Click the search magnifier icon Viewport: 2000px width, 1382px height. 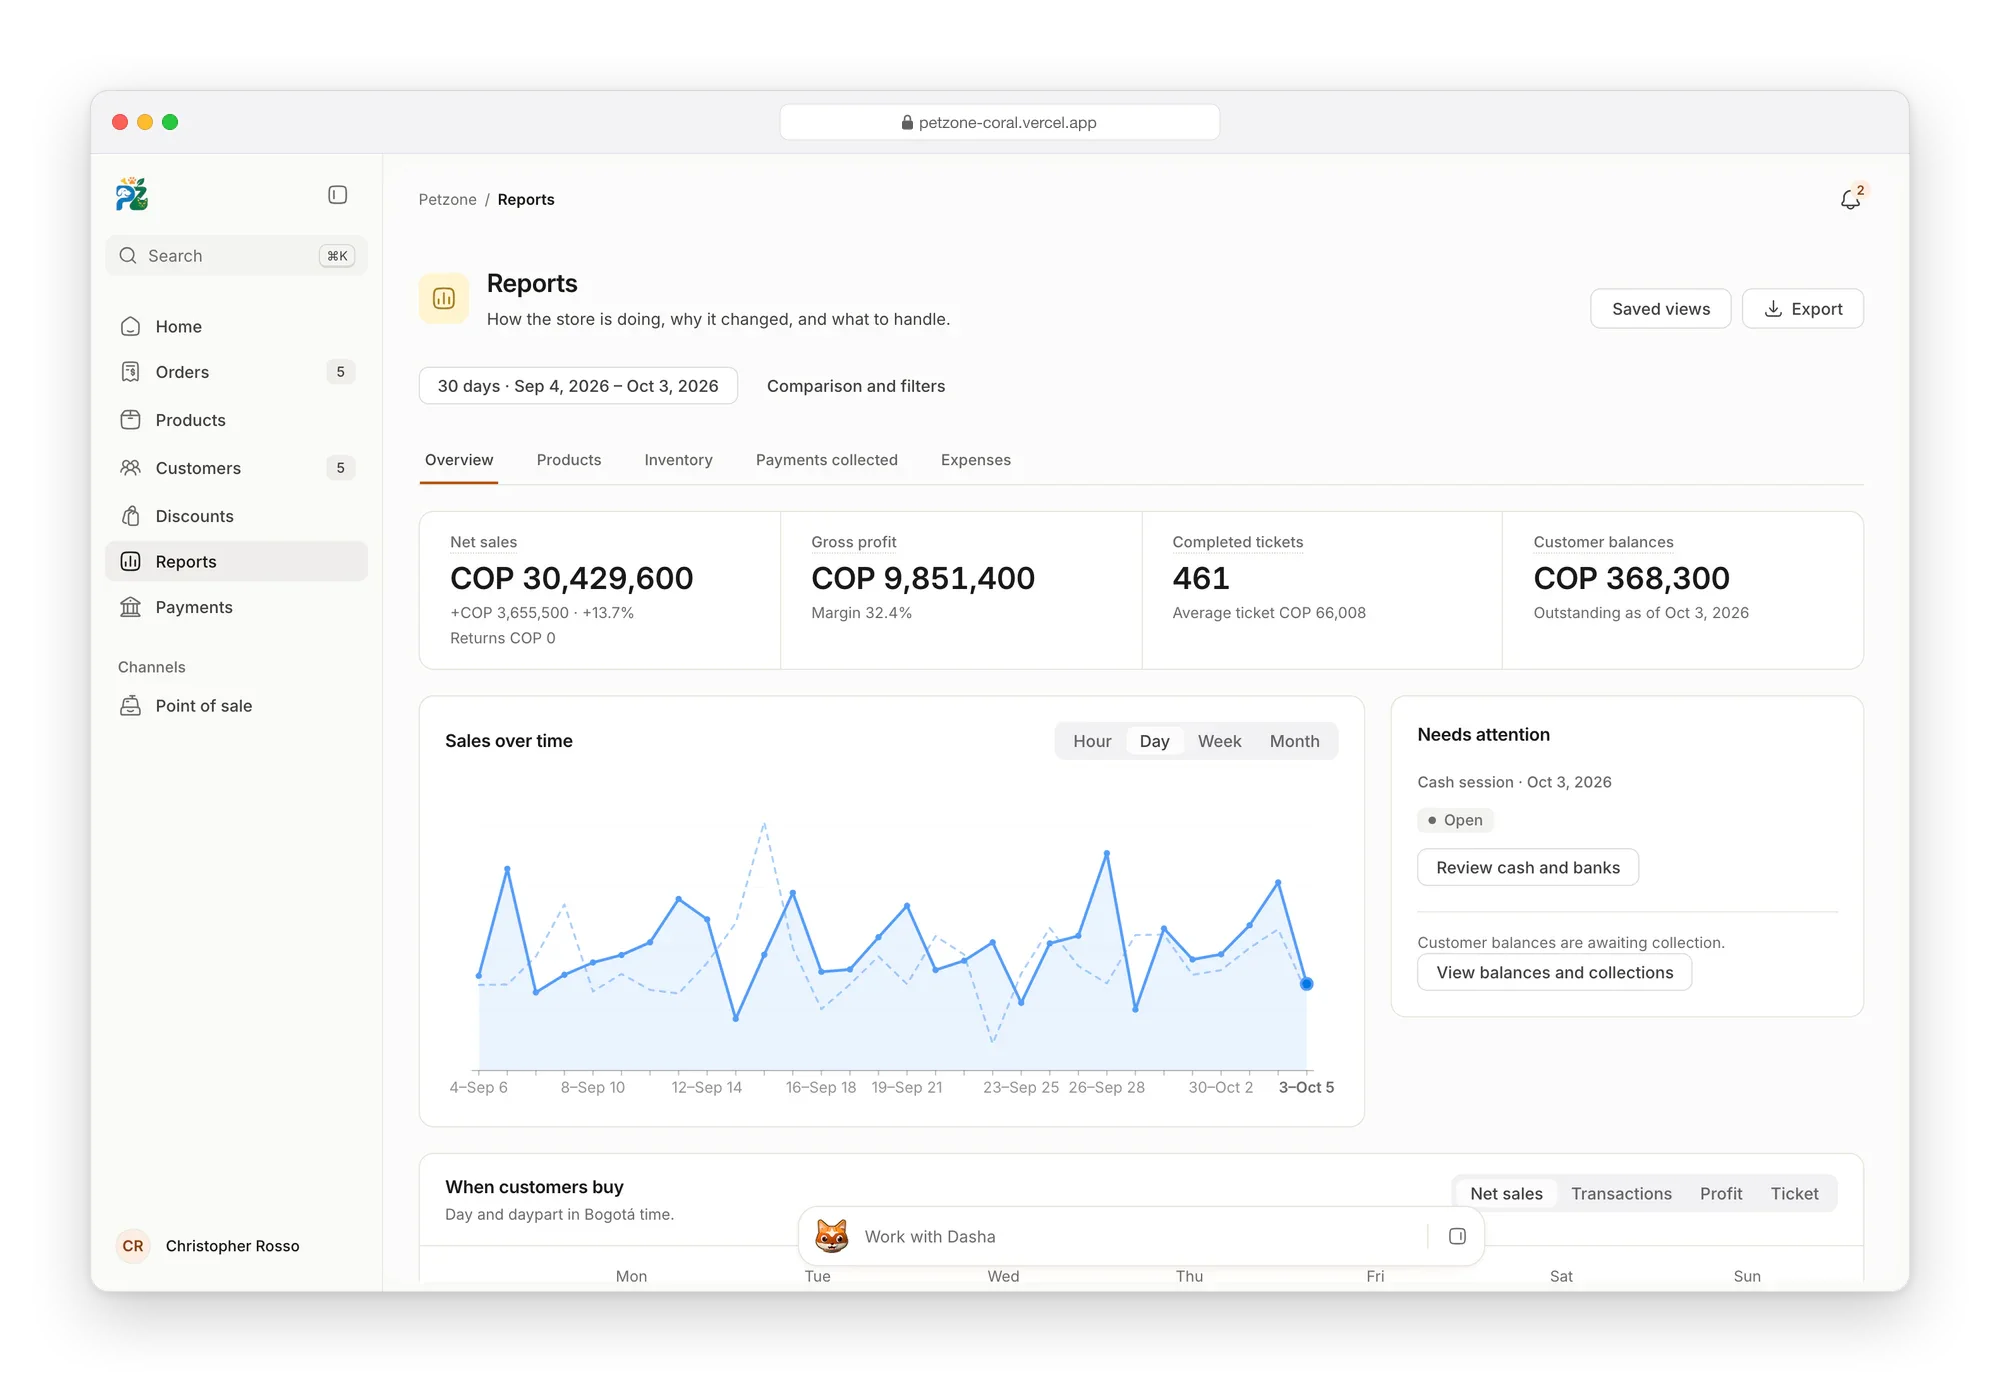point(128,256)
